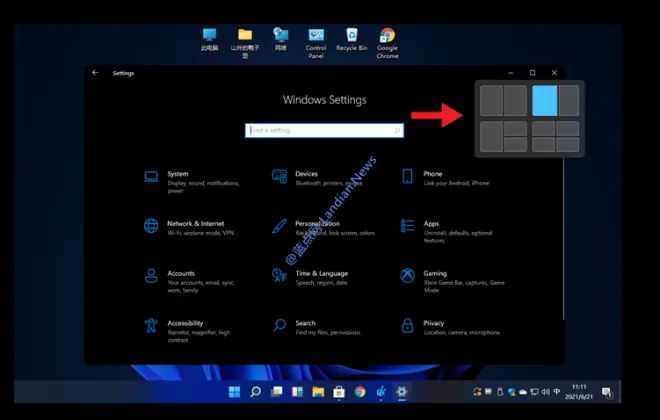Click the magnifier icon in Find a setting box
Image resolution: width=660 pixels, height=420 pixels.
point(397,130)
